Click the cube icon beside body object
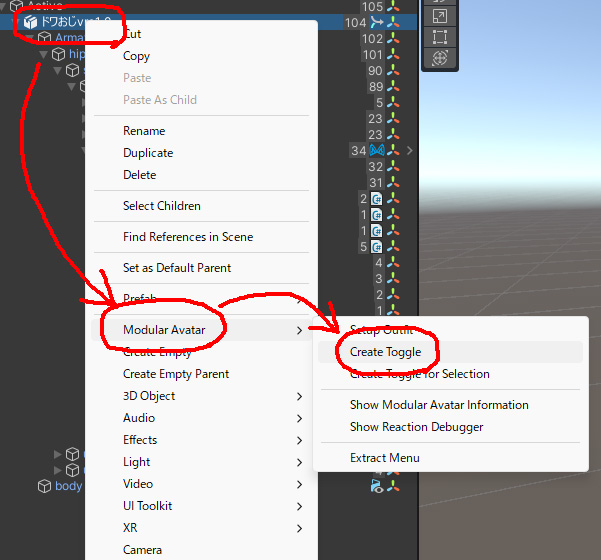This screenshot has height=560, width=601. (x=44, y=486)
